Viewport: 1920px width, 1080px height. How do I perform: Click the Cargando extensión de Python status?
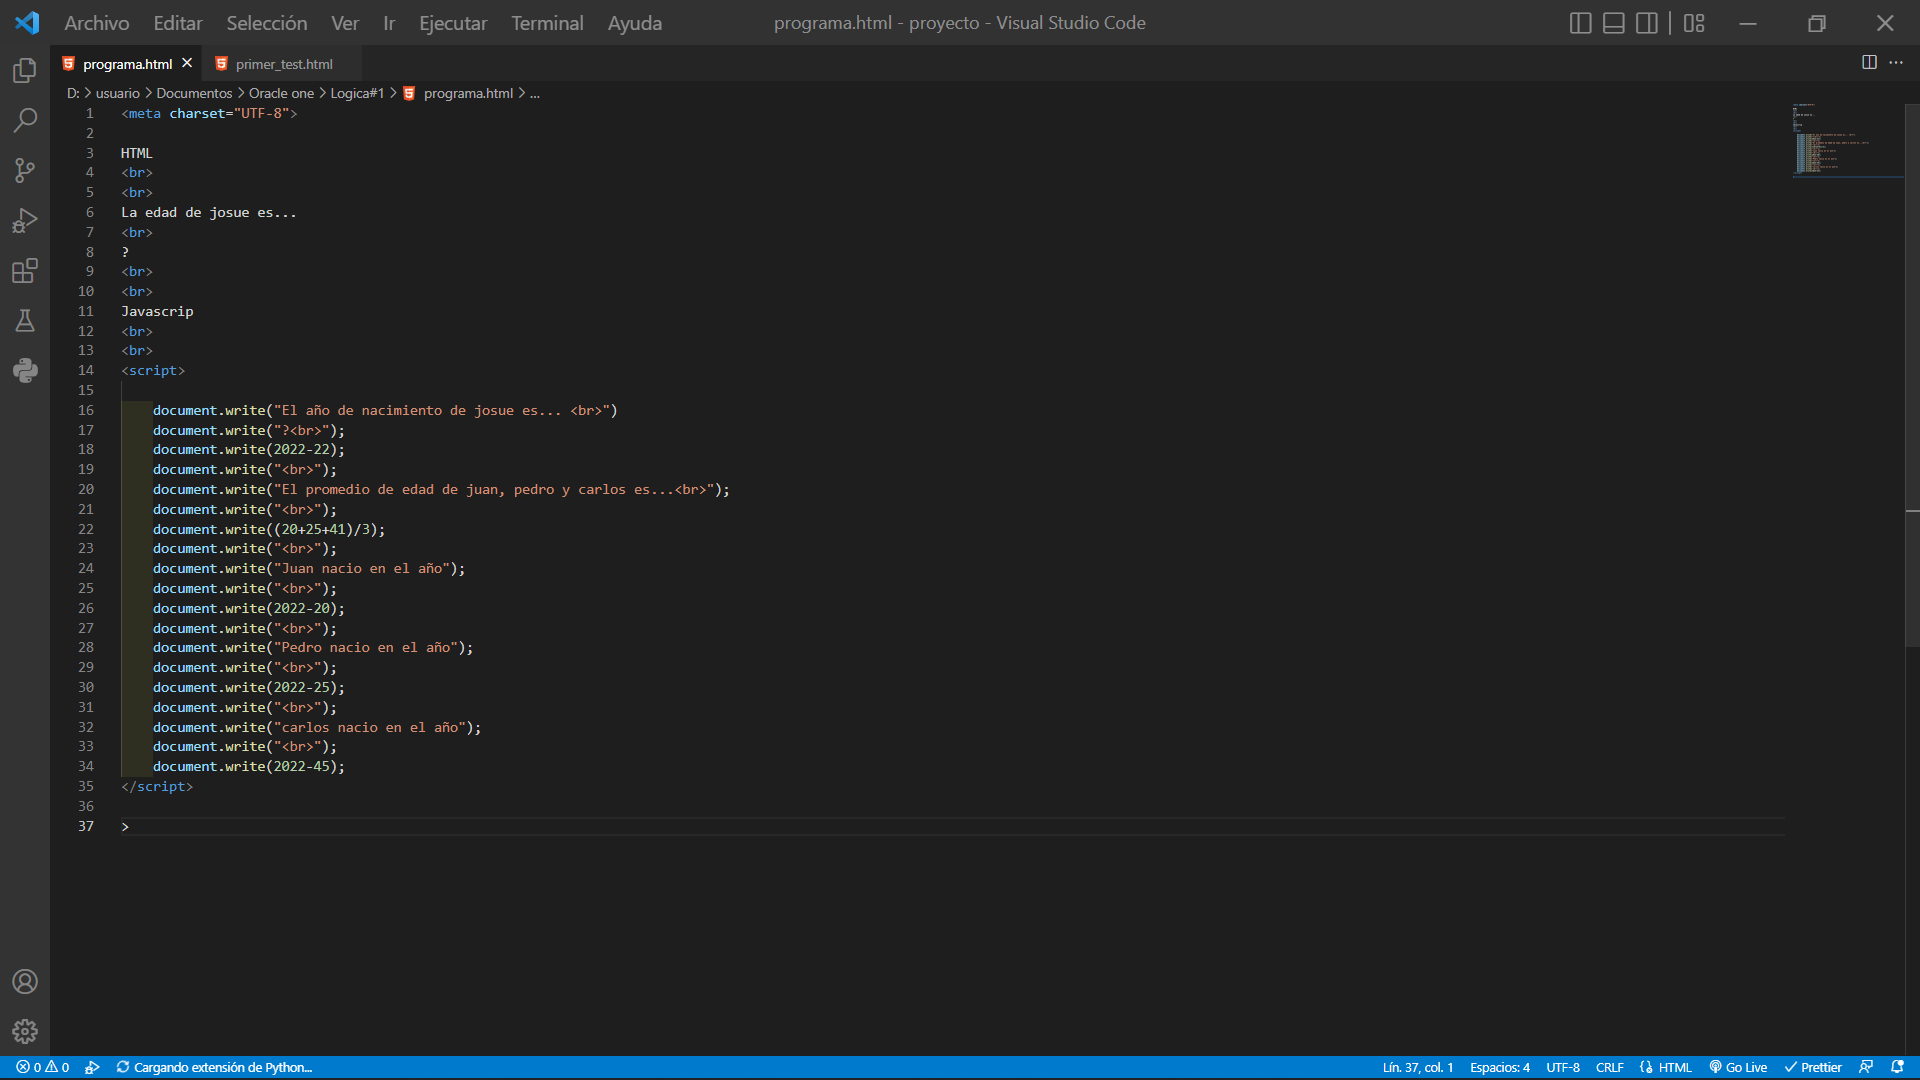pos(214,1067)
